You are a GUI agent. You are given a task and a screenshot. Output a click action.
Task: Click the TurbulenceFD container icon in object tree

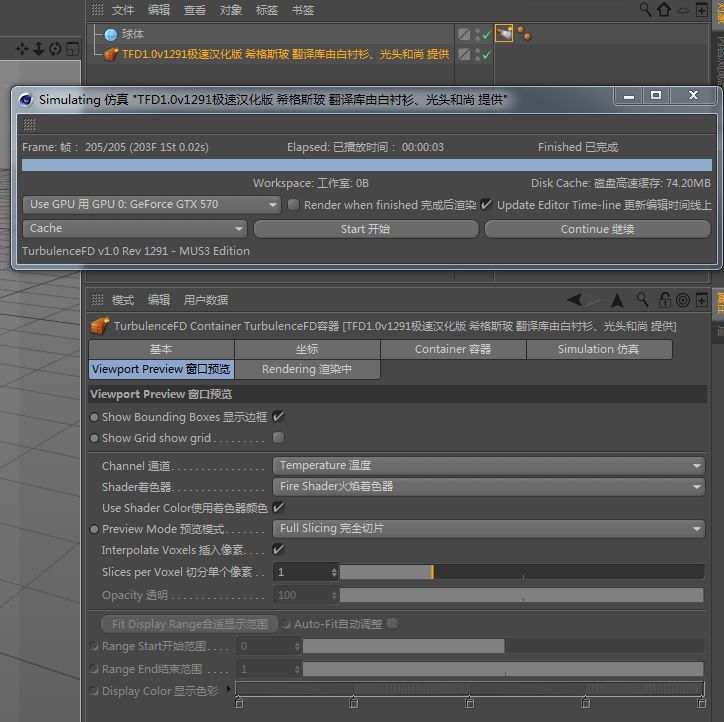(111, 54)
